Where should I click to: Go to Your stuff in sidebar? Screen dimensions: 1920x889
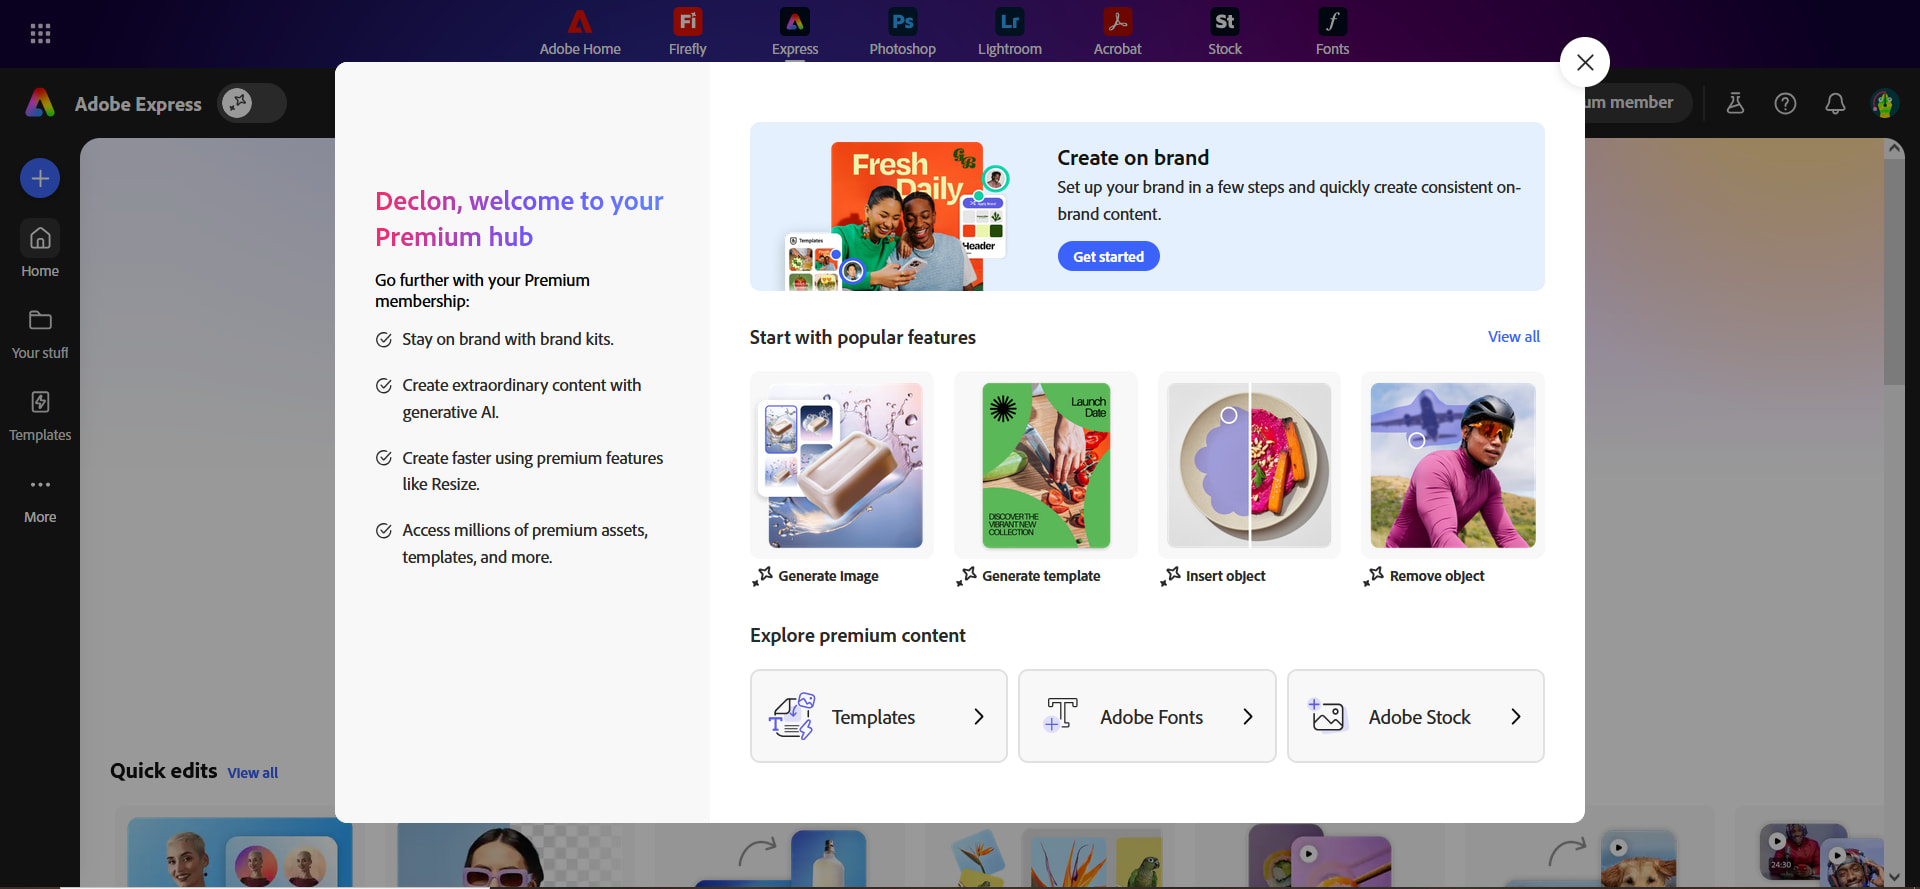(40, 333)
